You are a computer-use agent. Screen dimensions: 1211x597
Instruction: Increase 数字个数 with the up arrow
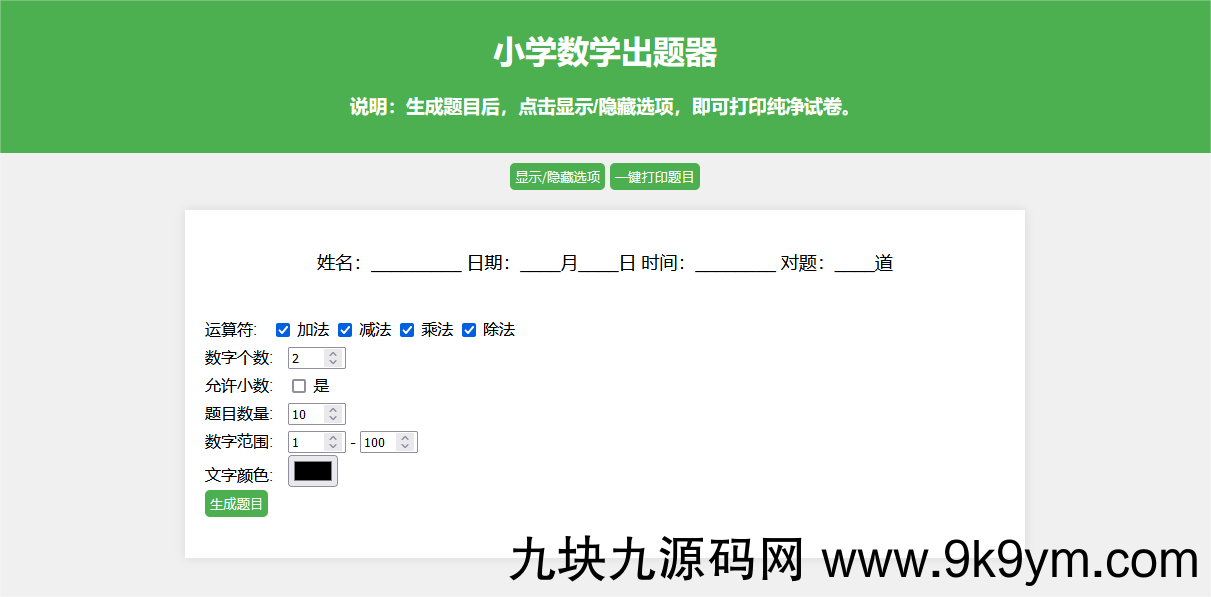(x=333, y=354)
